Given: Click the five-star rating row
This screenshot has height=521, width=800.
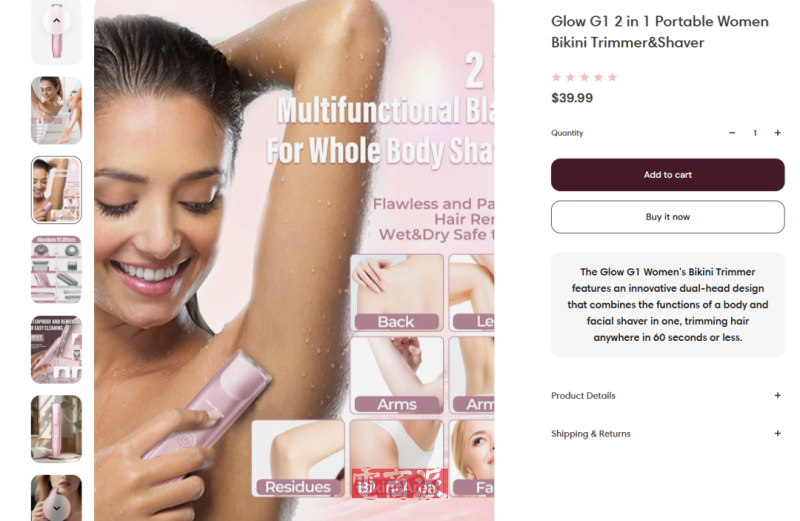Looking at the screenshot, I should [x=584, y=77].
